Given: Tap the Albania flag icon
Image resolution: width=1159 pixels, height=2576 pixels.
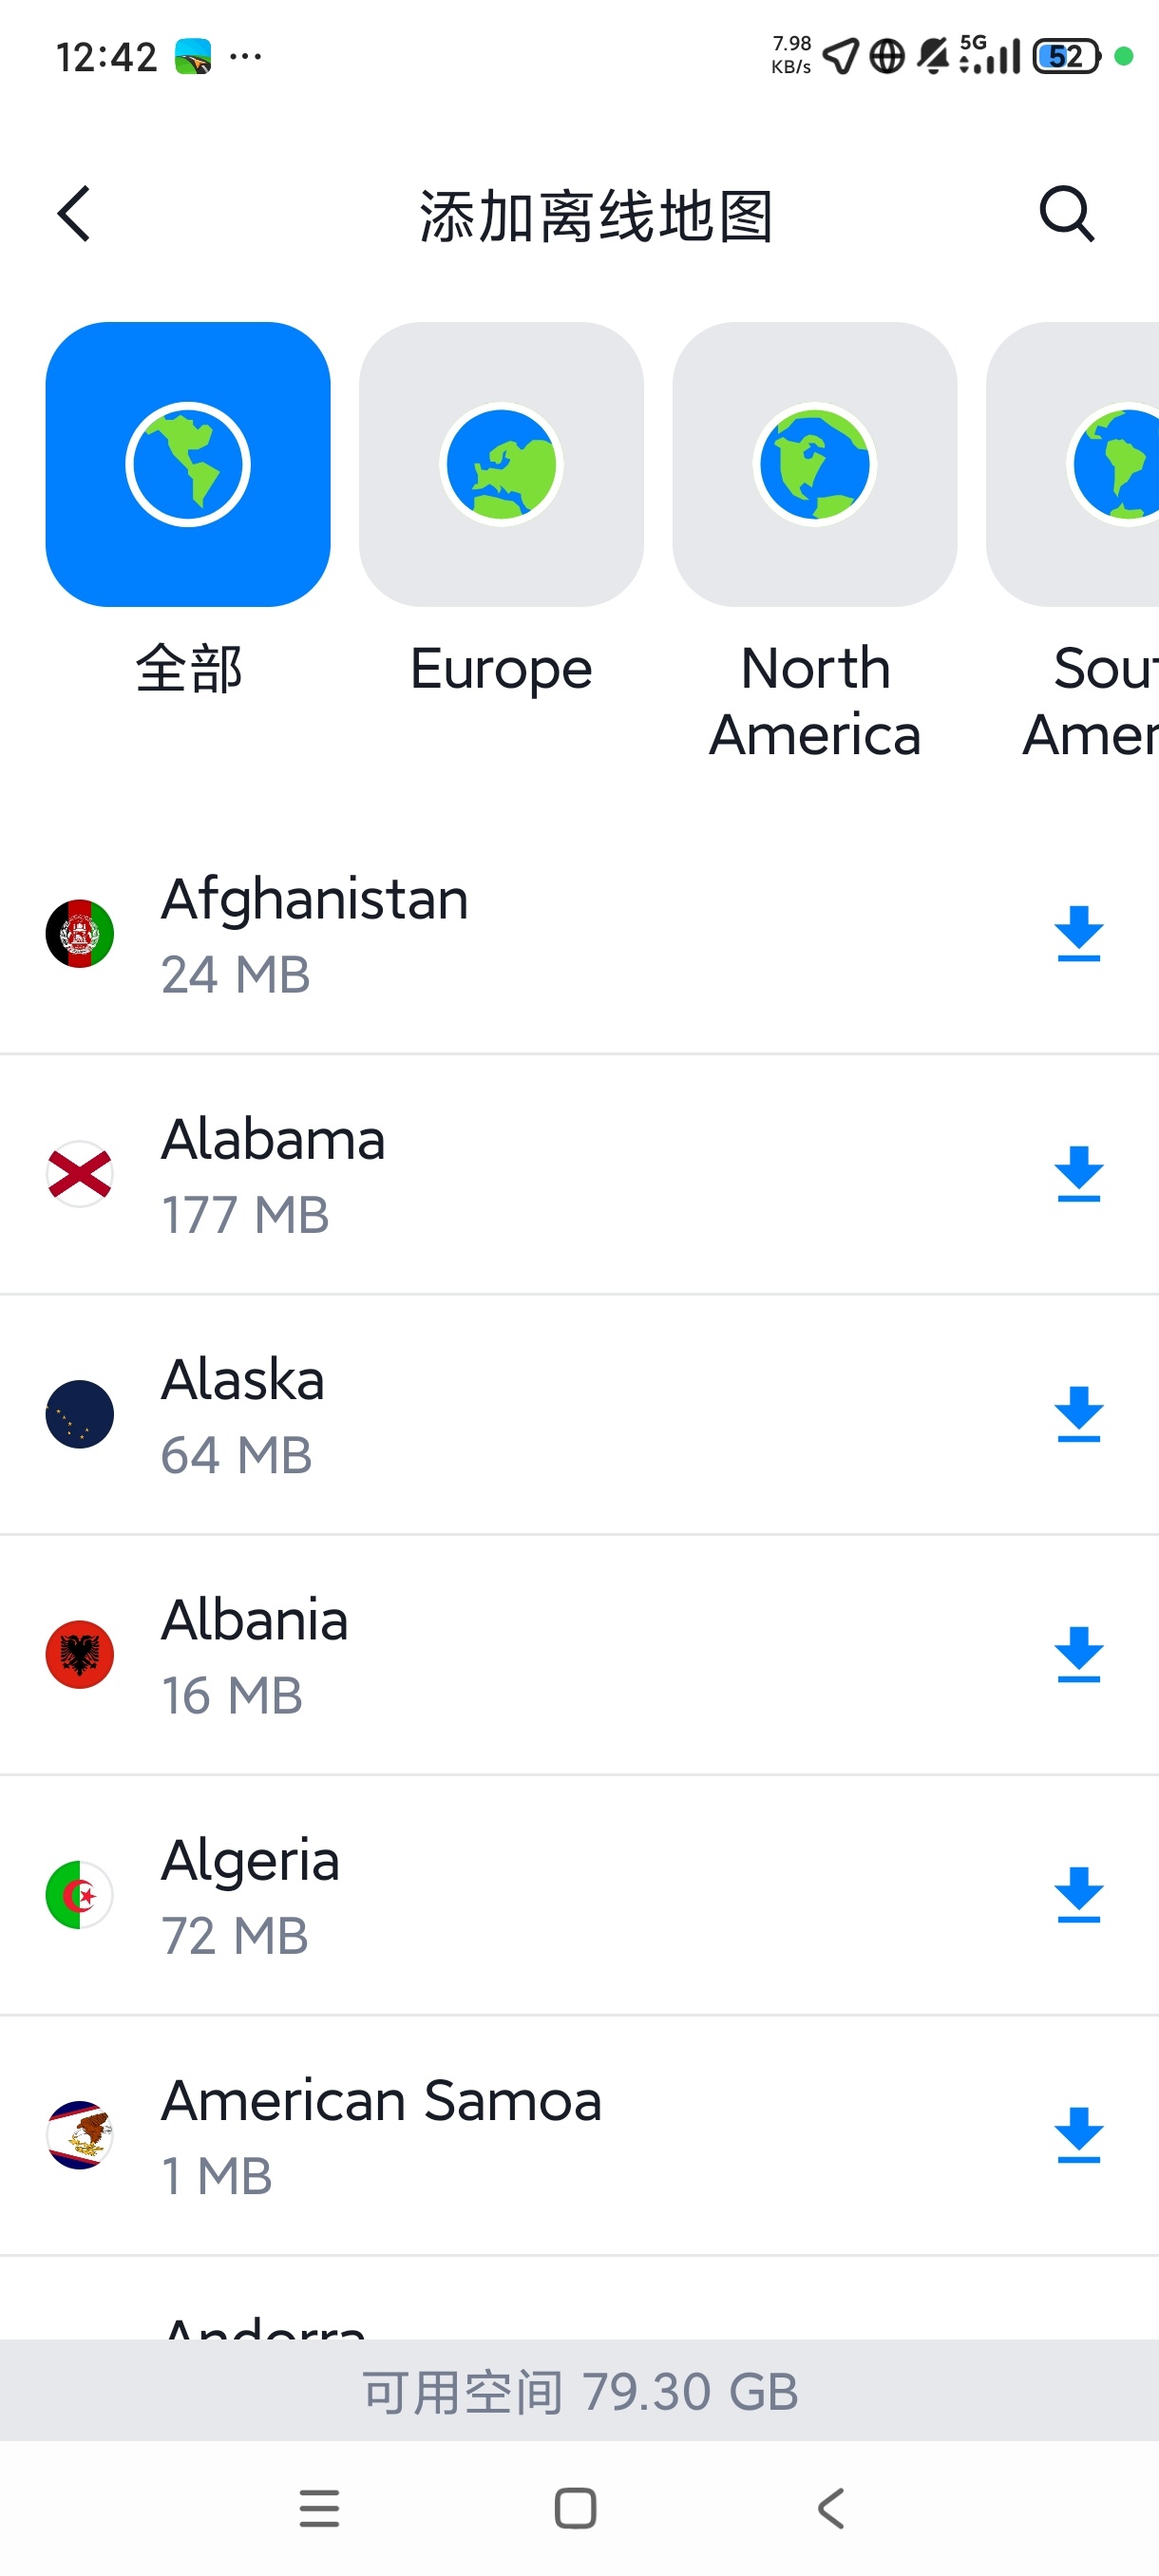Looking at the screenshot, I should point(80,1654).
